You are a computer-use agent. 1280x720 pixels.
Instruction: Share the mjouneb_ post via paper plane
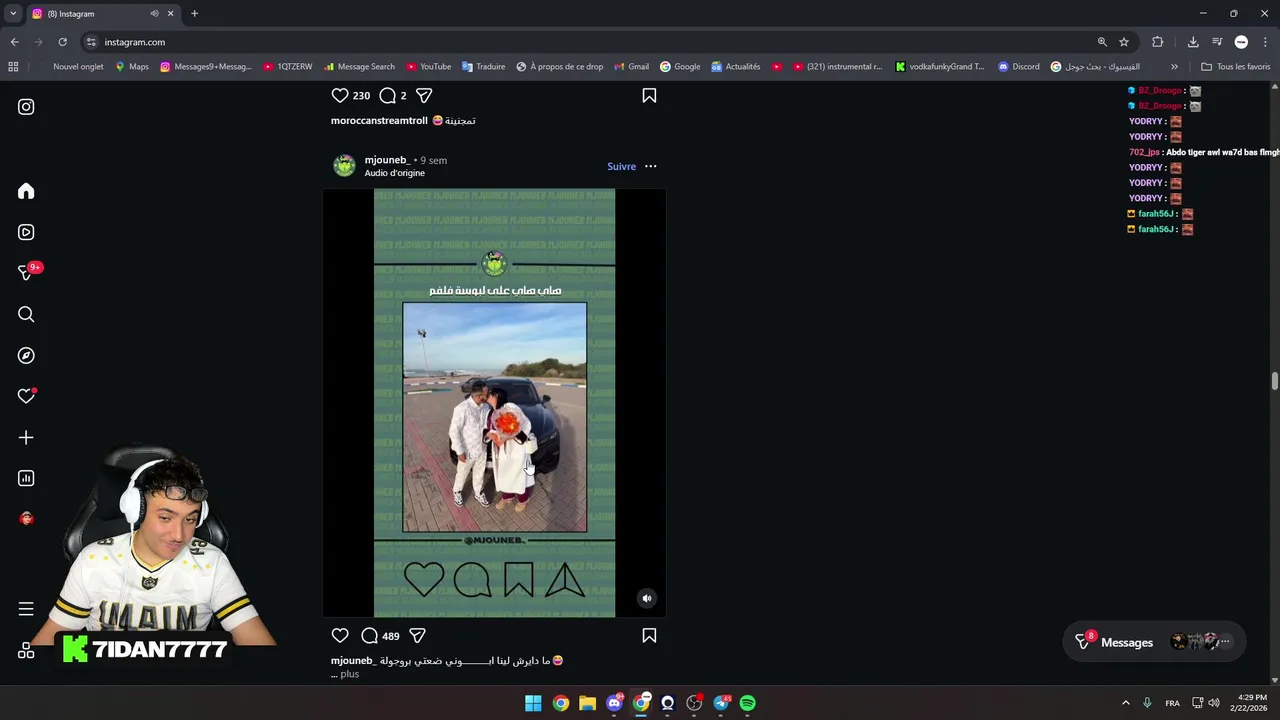click(418, 635)
